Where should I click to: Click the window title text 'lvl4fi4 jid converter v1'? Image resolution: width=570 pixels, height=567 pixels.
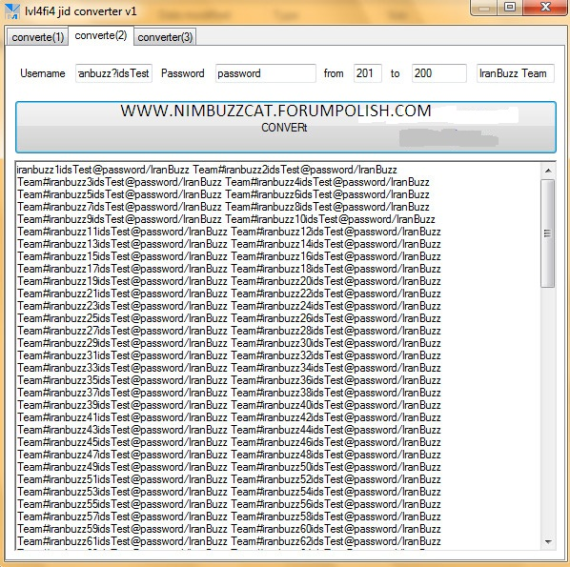click(81, 11)
